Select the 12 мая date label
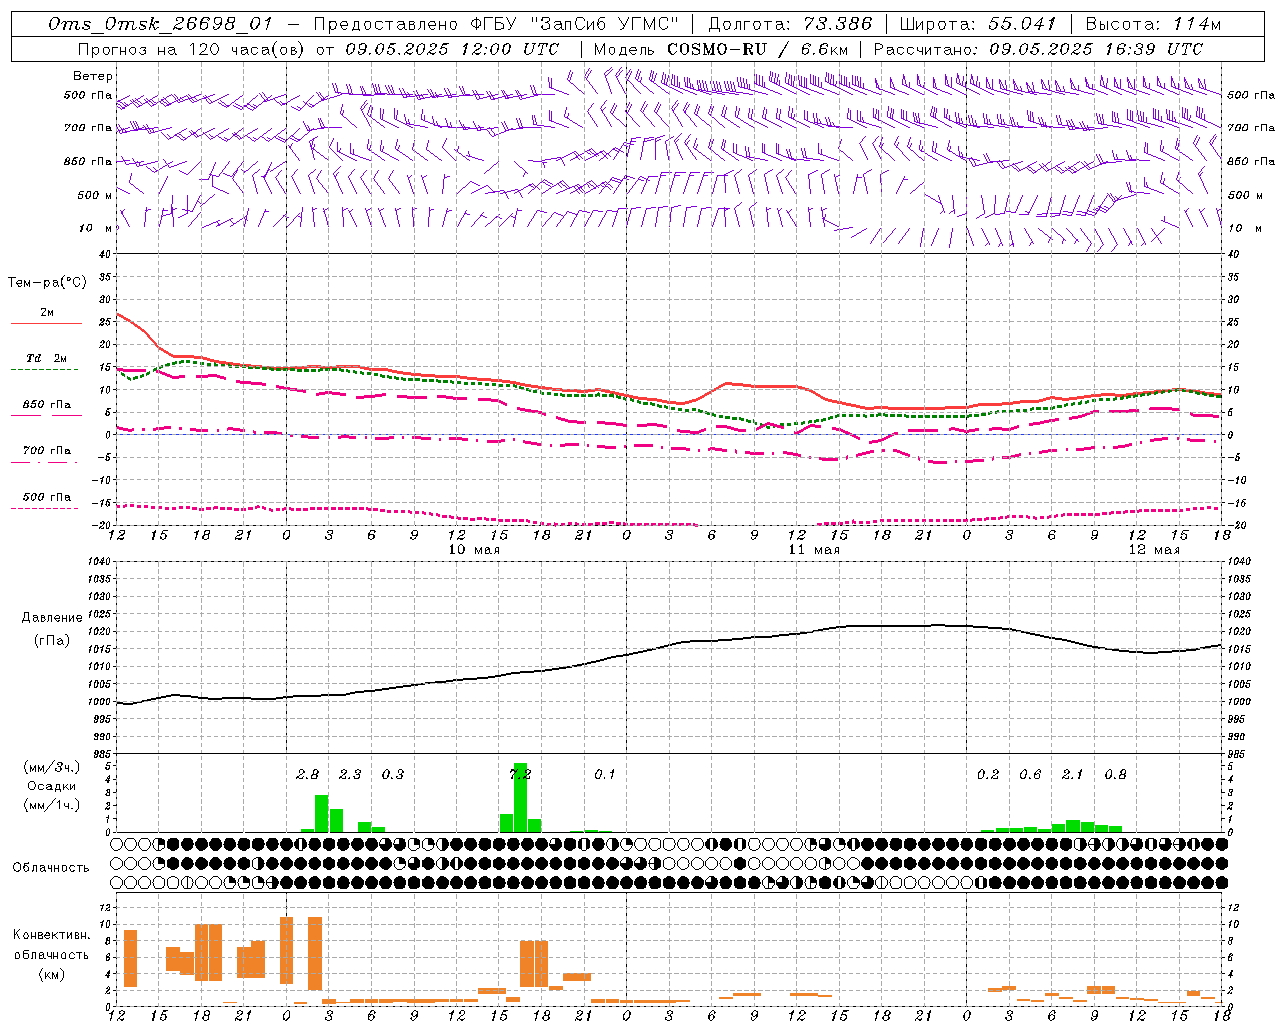This screenshot has width=1280, height=1024. point(1153,549)
